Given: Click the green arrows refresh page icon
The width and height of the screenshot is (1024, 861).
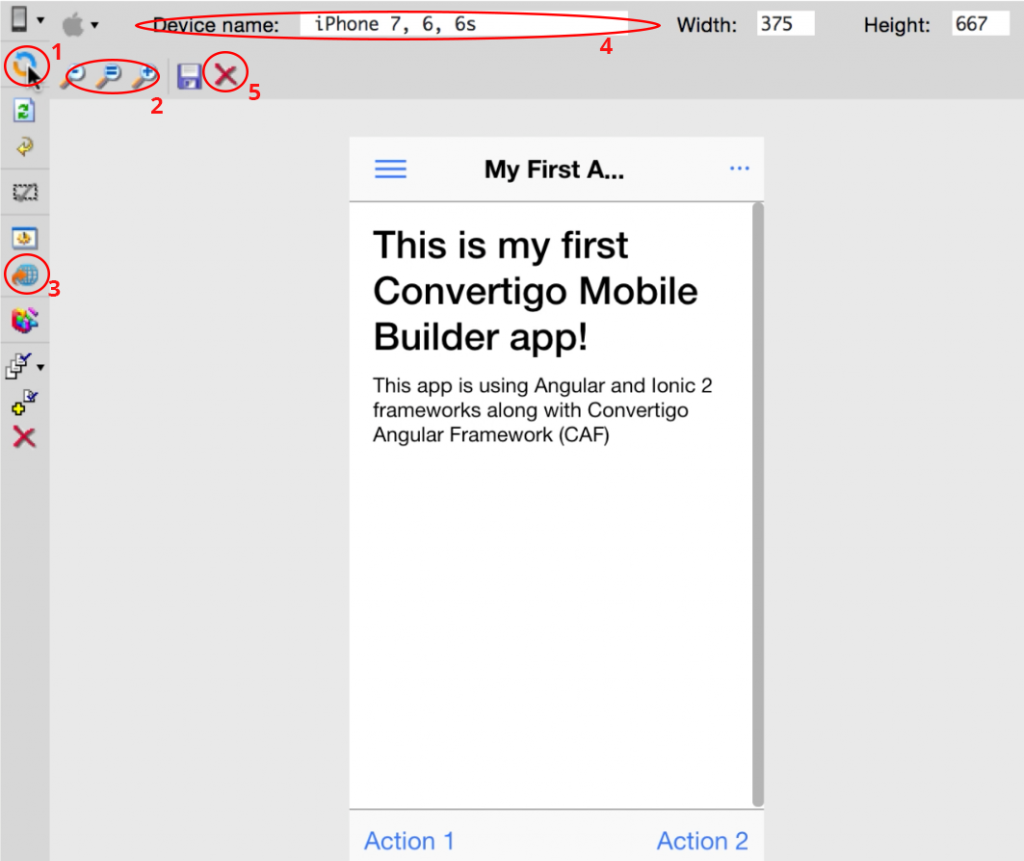Looking at the screenshot, I should [x=24, y=110].
